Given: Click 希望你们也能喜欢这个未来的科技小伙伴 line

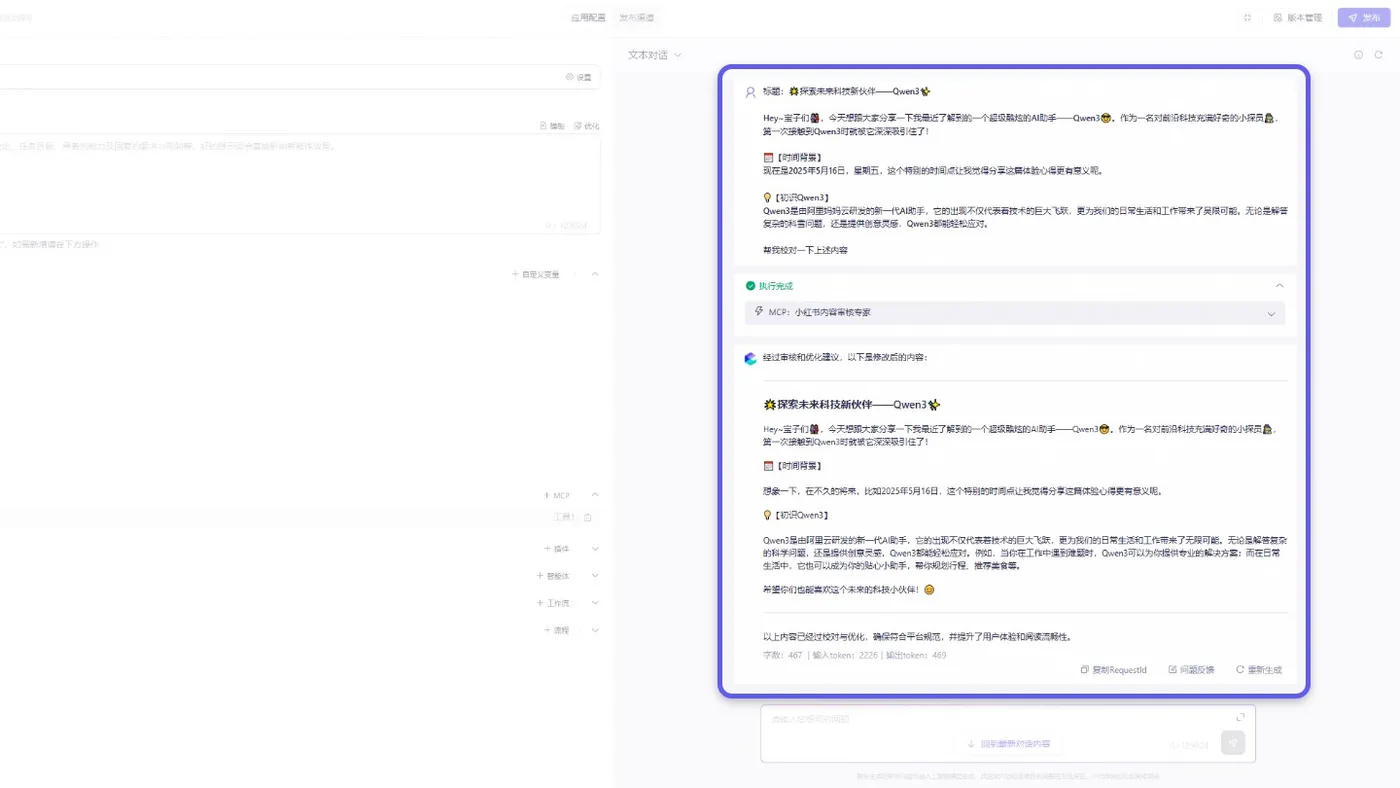Looking at the screenshot, I should (848, 590).
